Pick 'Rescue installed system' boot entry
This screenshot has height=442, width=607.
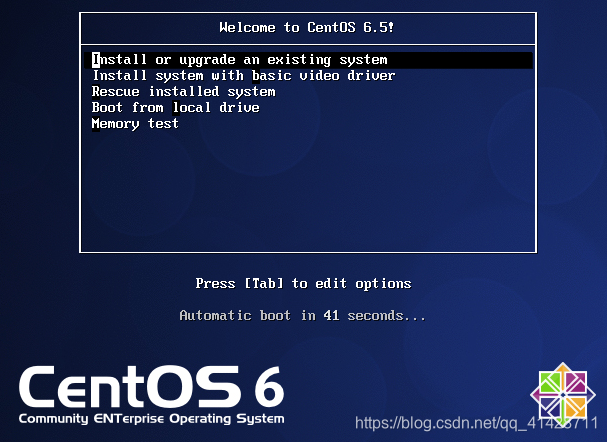pos(183,92)
